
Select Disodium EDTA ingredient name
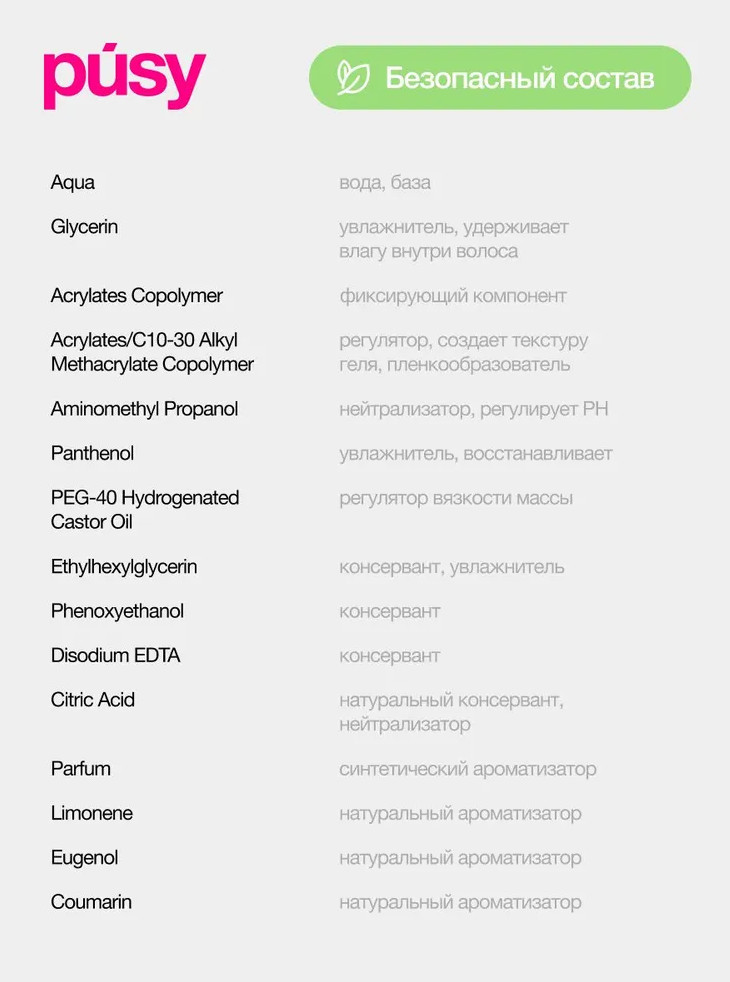(x=115, y=656)
